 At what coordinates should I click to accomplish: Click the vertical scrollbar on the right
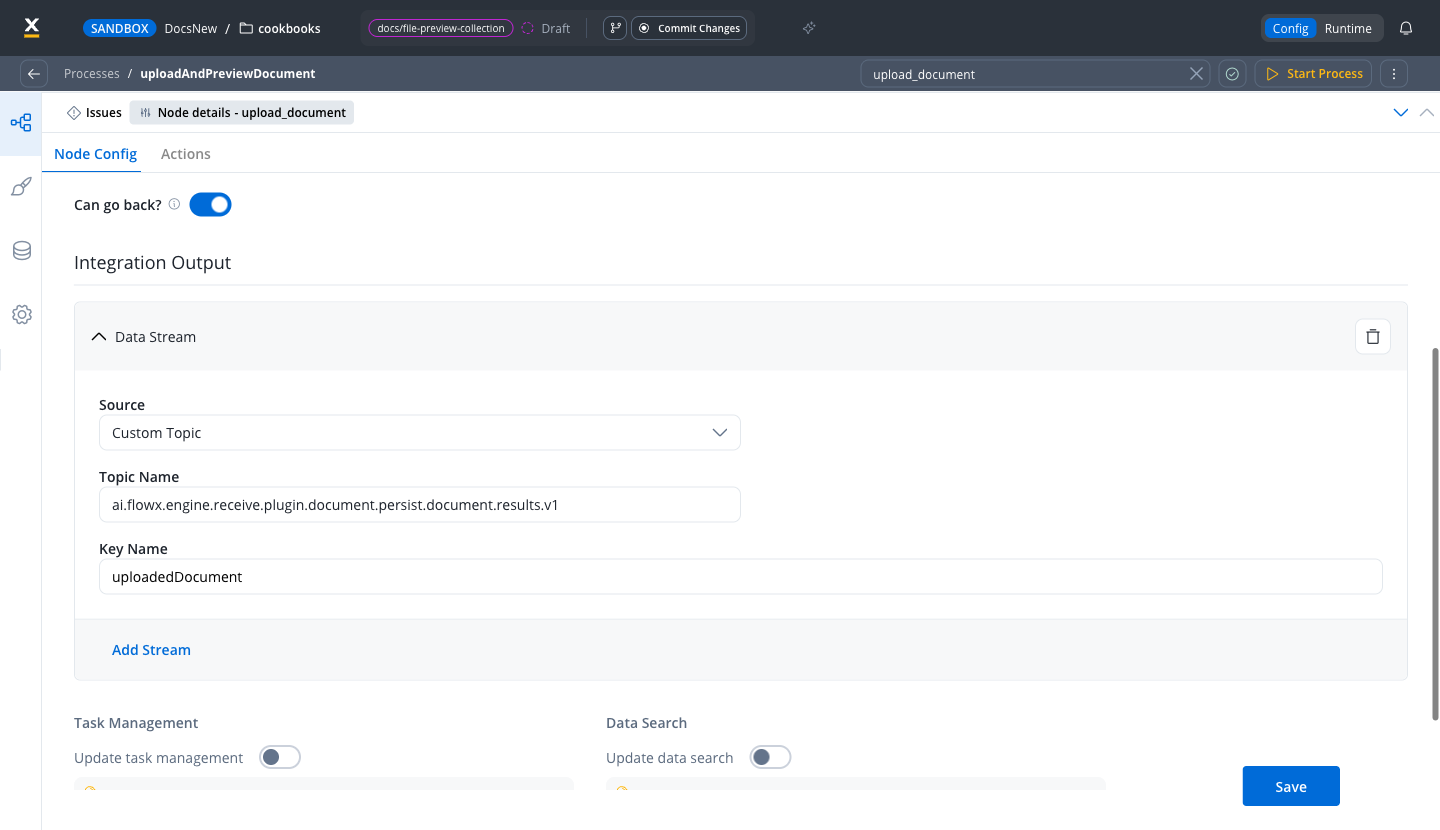pos(1436,533)
